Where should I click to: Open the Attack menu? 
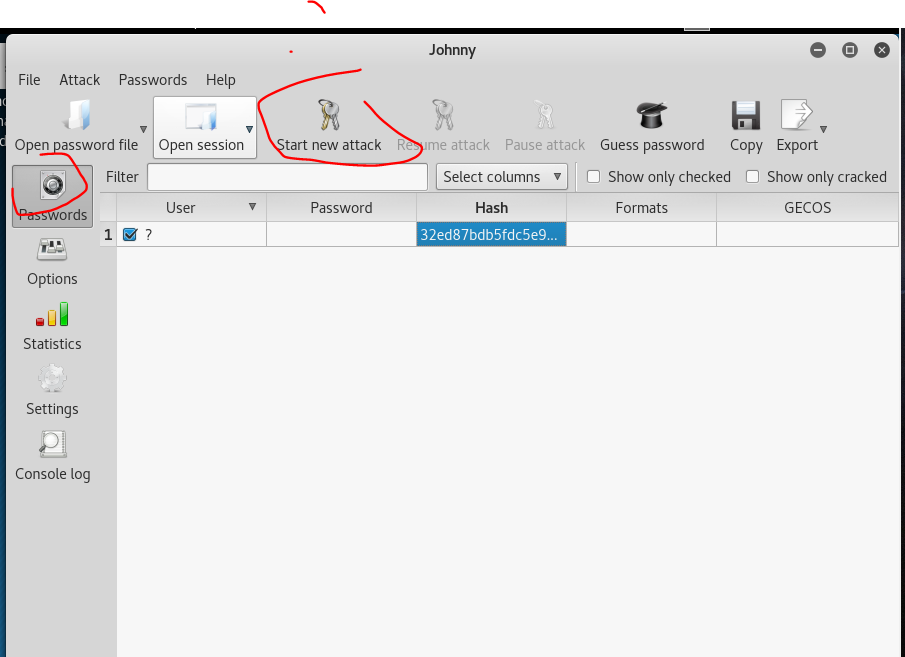pos(79,80)
